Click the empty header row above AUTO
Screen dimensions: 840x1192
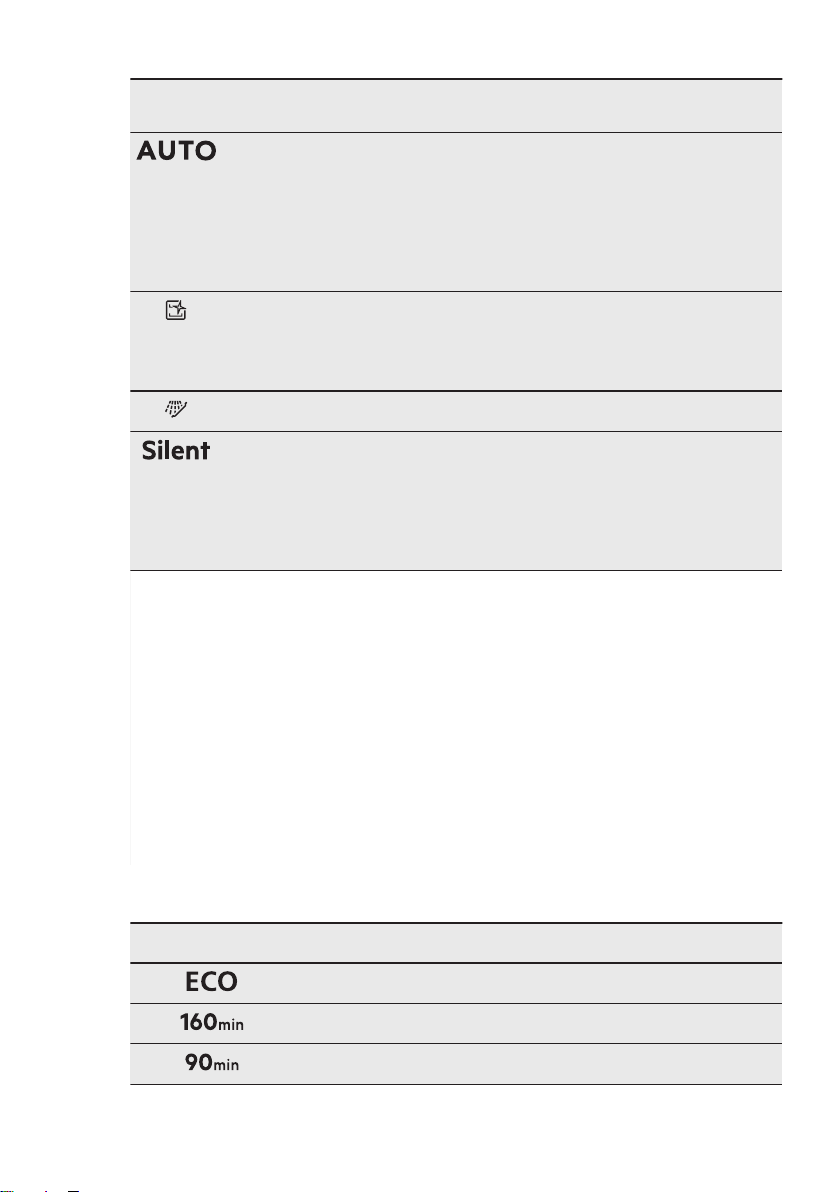click(x=455, y=106)
